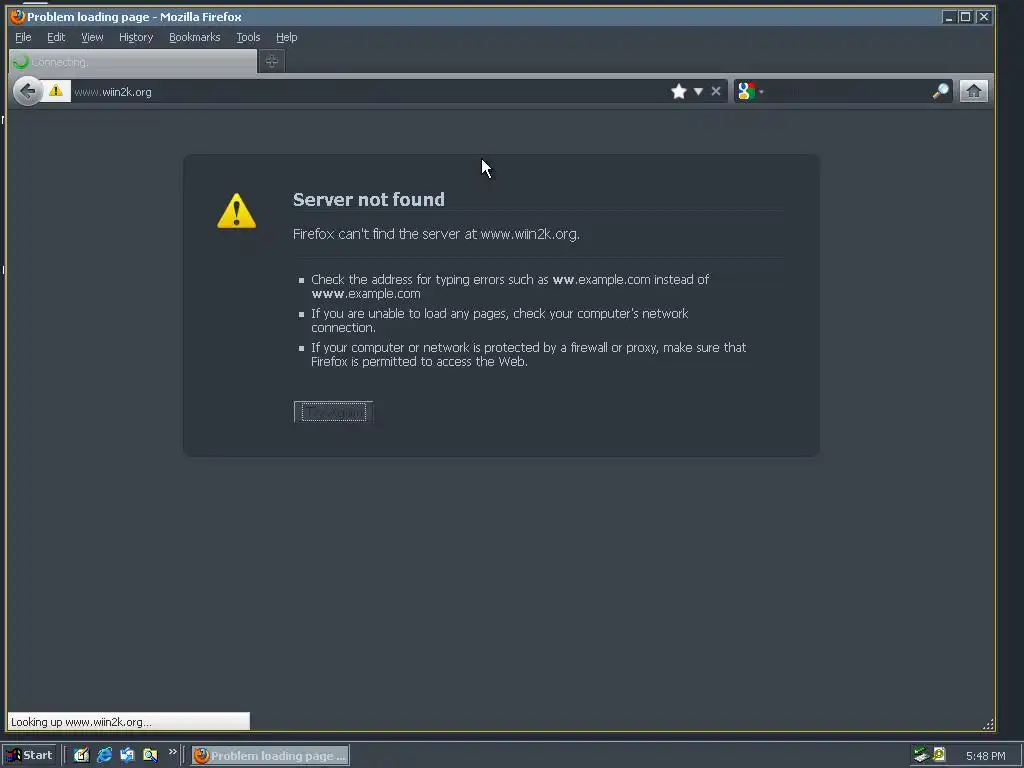Image resolution: width=1024 pixels, height=768 pixels.
Task: Maximize the Firefox window
Action: 965,17
